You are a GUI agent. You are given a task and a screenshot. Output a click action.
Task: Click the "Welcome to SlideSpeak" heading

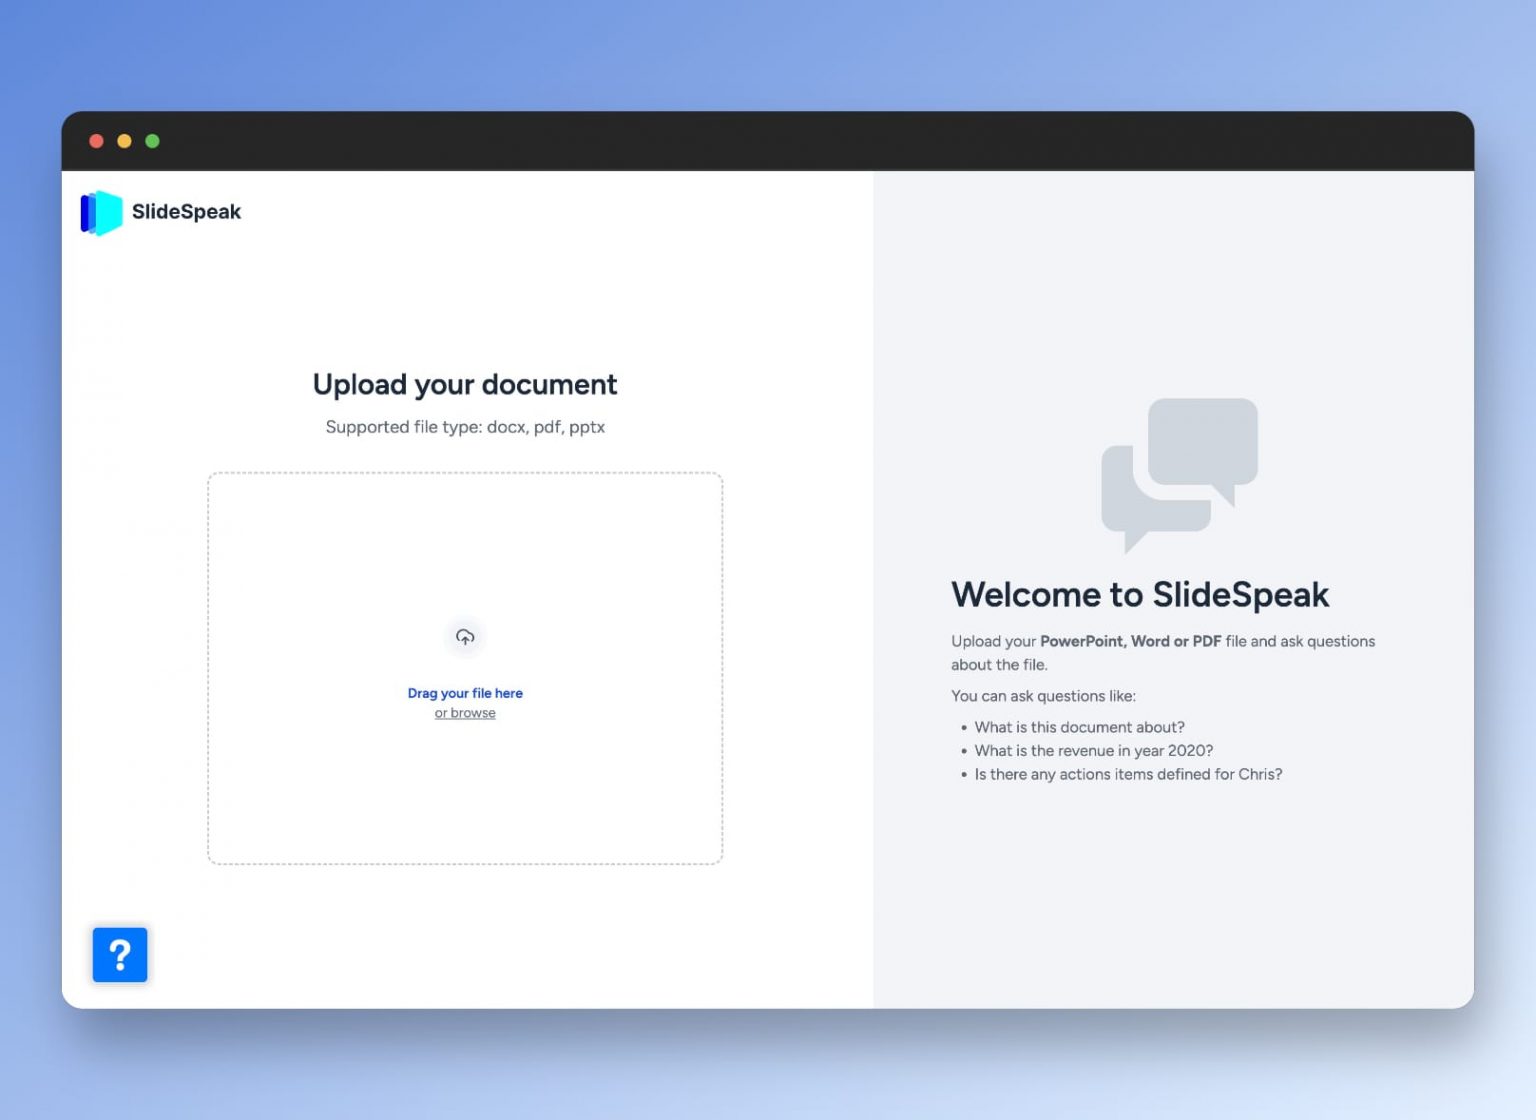pyautogui.click(x=1140, y=595)
